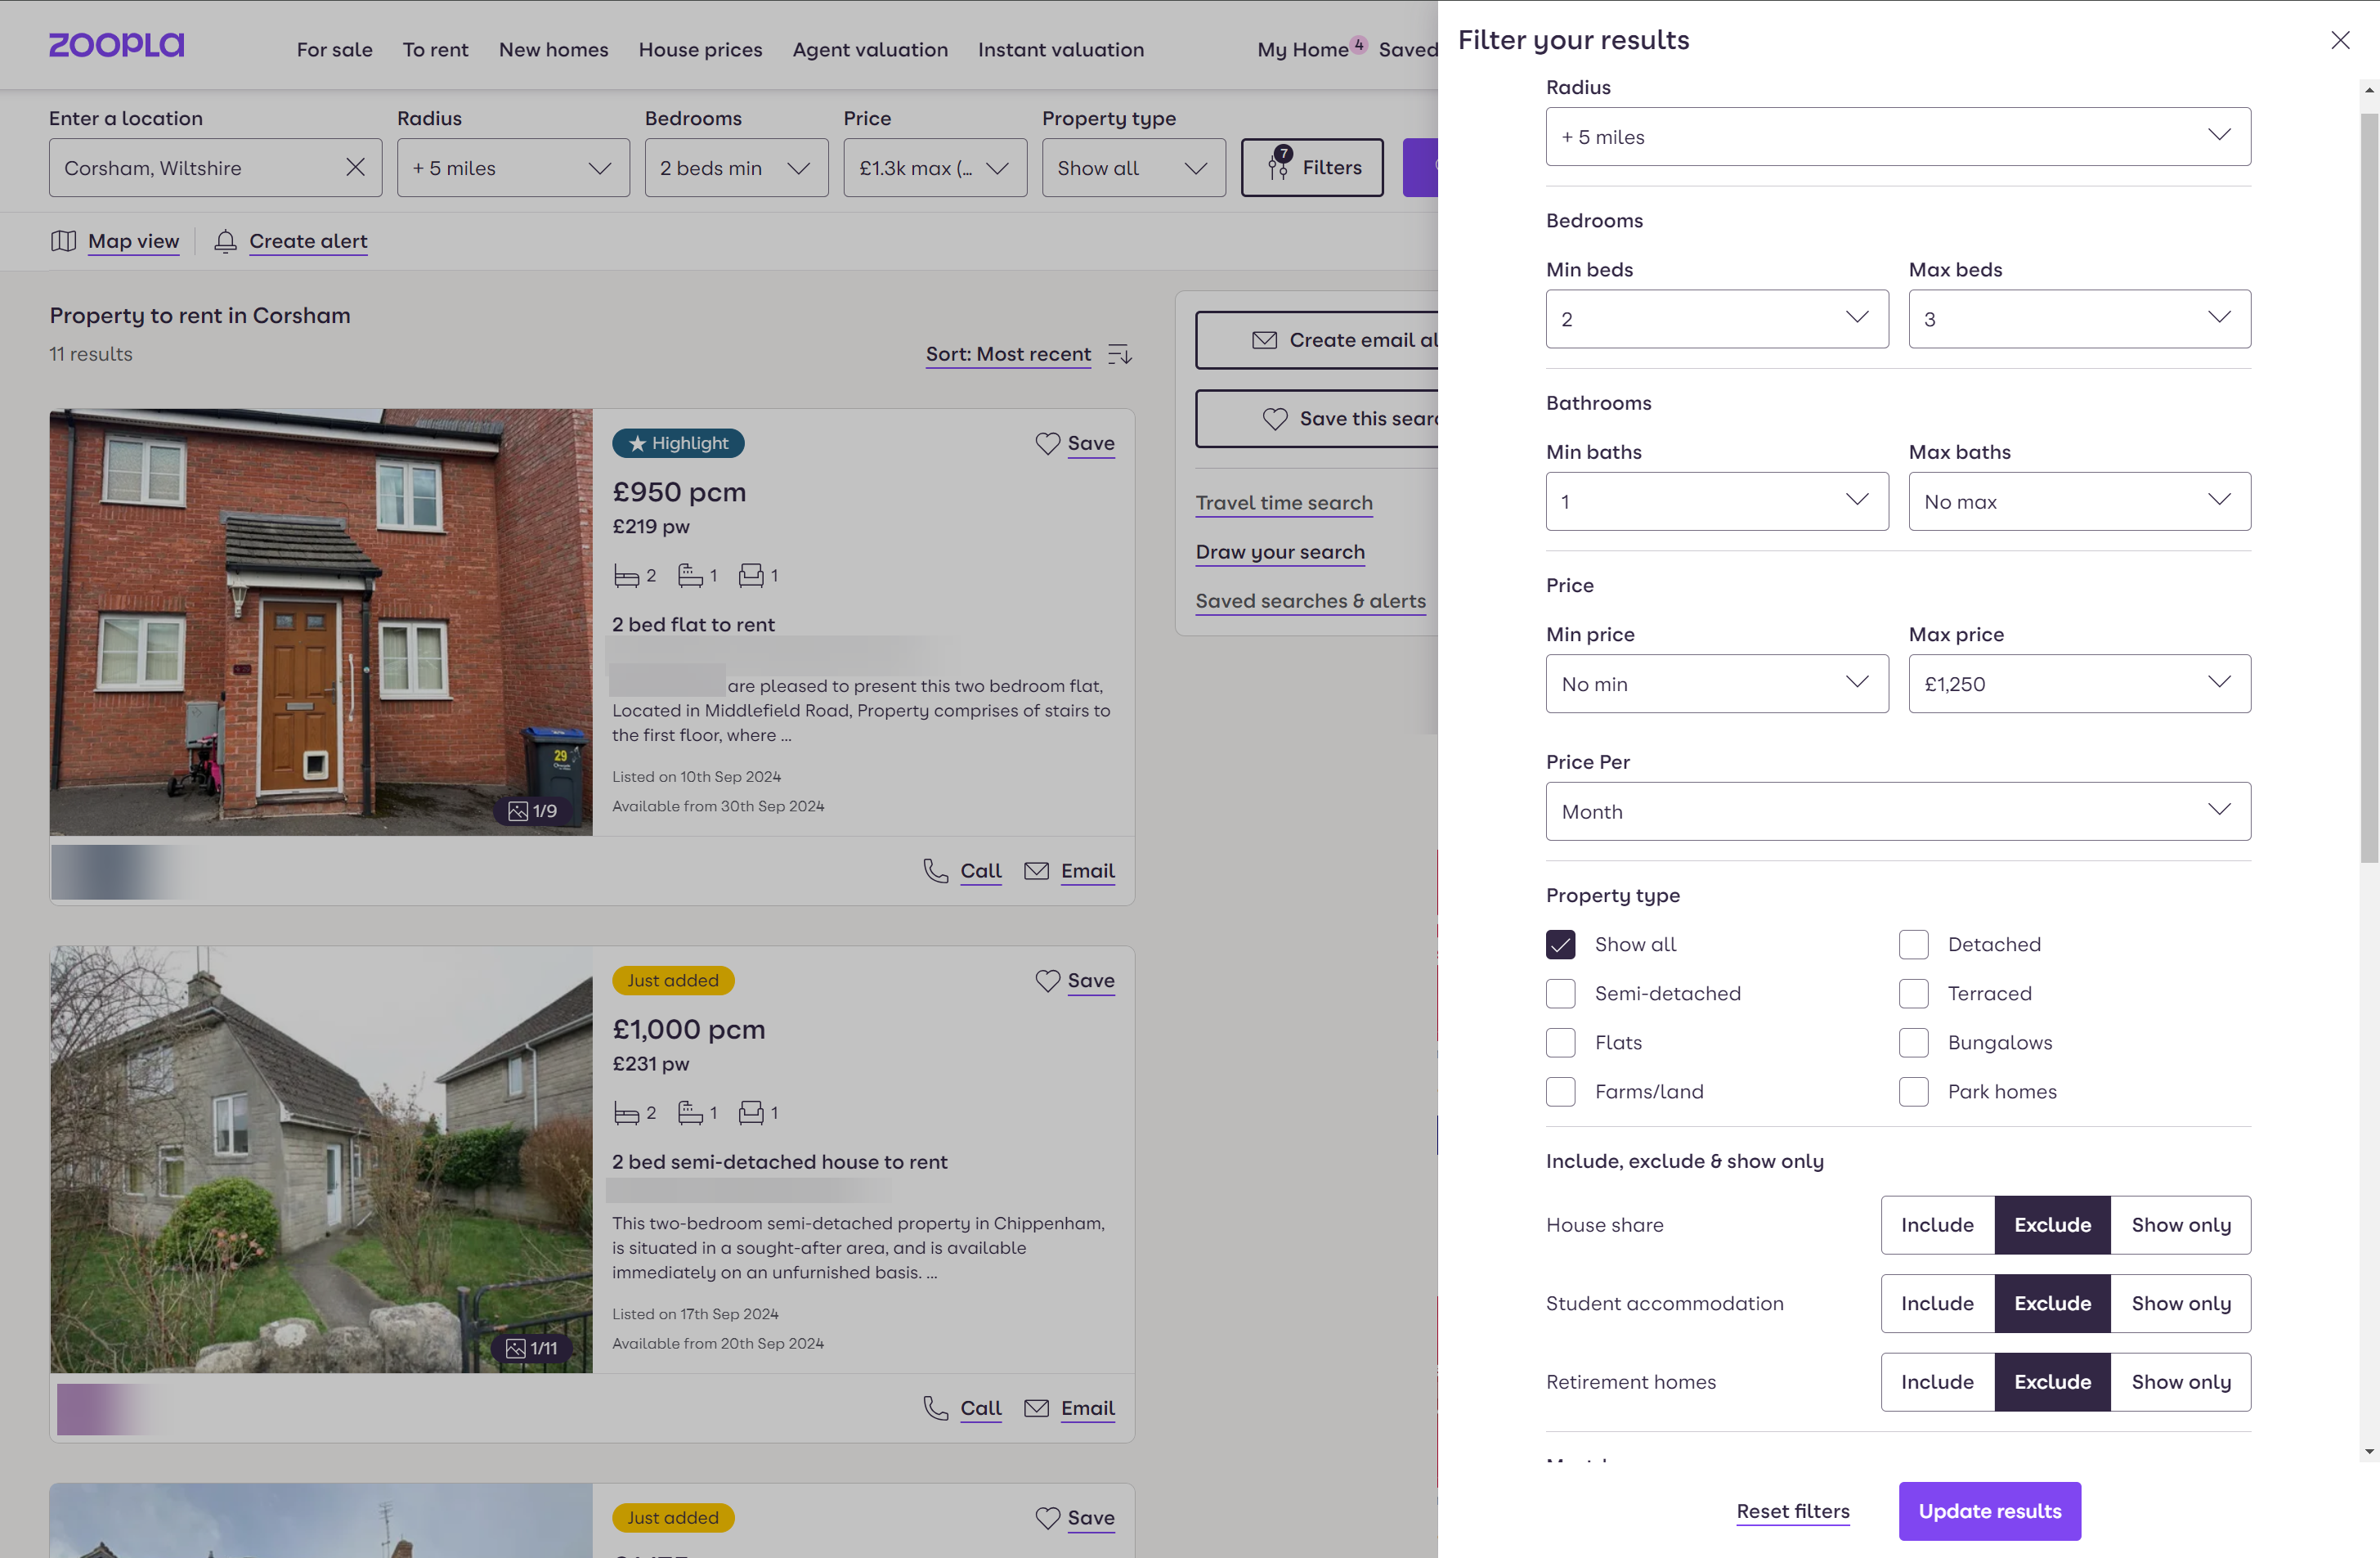
Task: Click phone icon on £950 pcm listing
Action: (x=936, y=870)
